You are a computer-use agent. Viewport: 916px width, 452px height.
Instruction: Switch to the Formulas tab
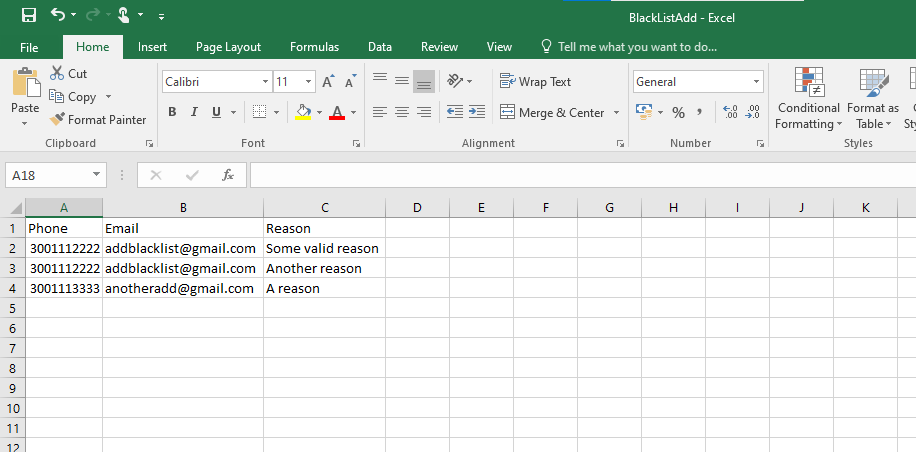pyautogui.click(x=314, y=47)
